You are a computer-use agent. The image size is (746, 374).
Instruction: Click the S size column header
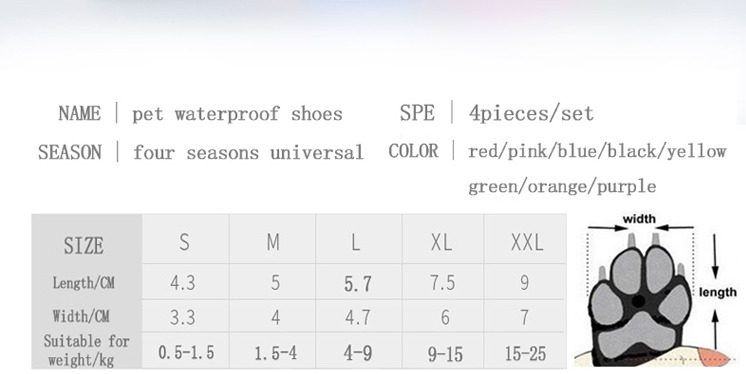(x=185, y=242)
